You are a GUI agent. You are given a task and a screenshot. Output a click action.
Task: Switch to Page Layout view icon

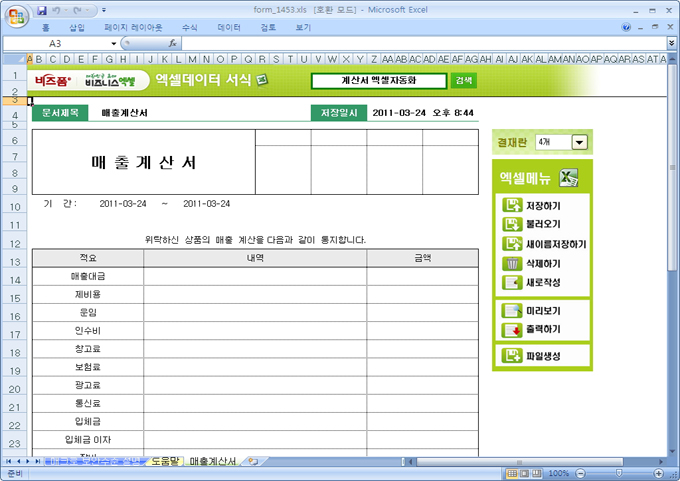(525, 474)
